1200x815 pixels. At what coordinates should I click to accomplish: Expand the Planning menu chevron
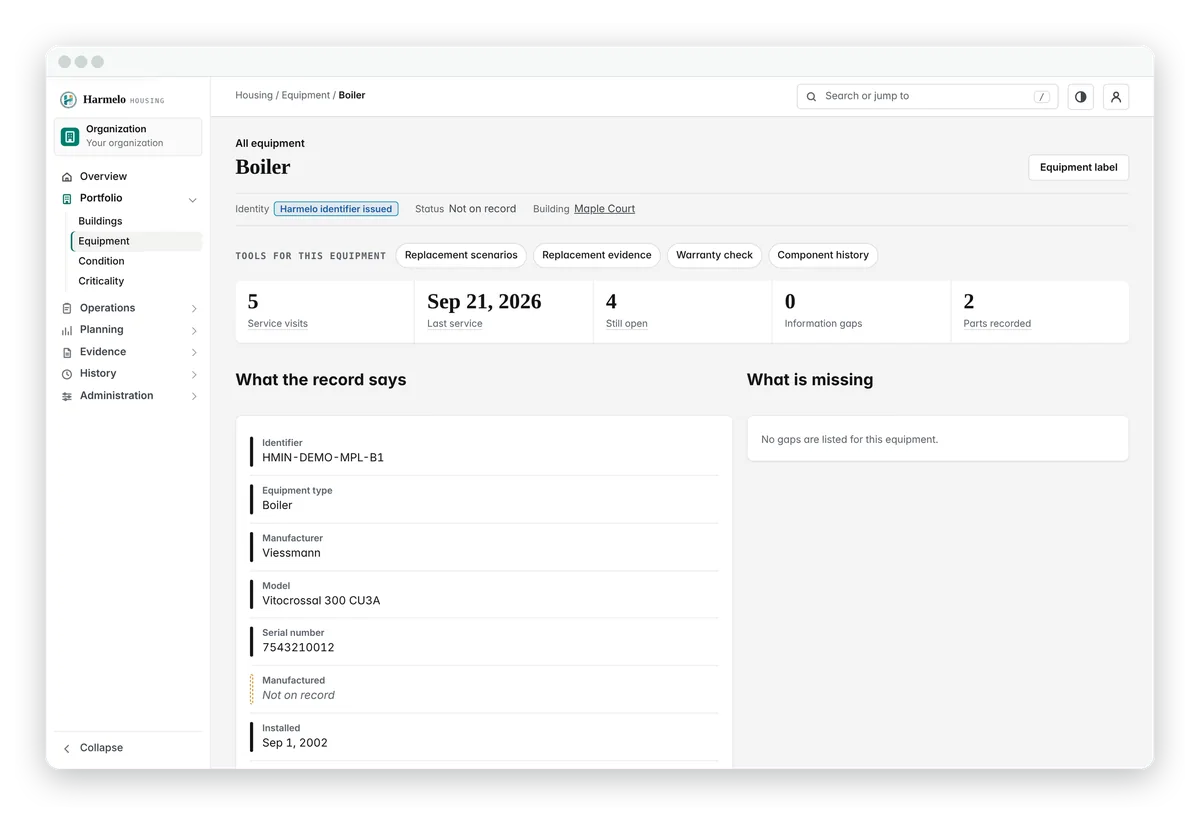(x=194, y=331)
